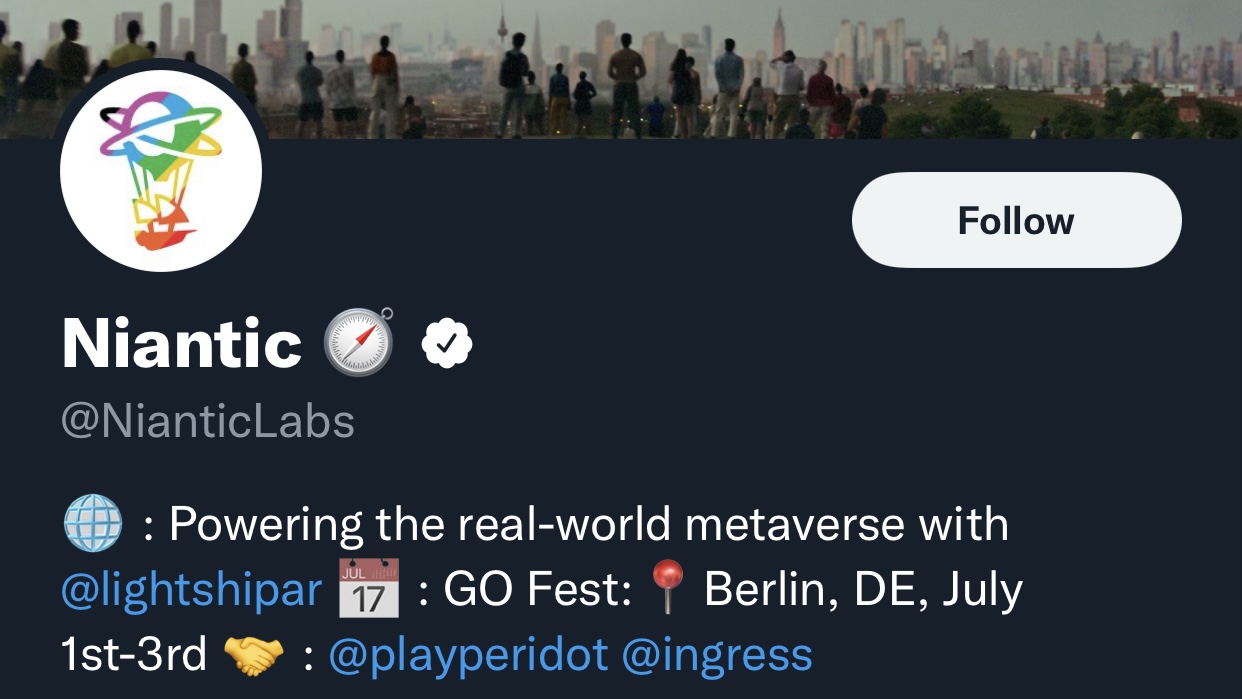Click the TV tower in header photo
Image resolution: width=1242 pixels, height=699 pixels.
pos(503,25)
